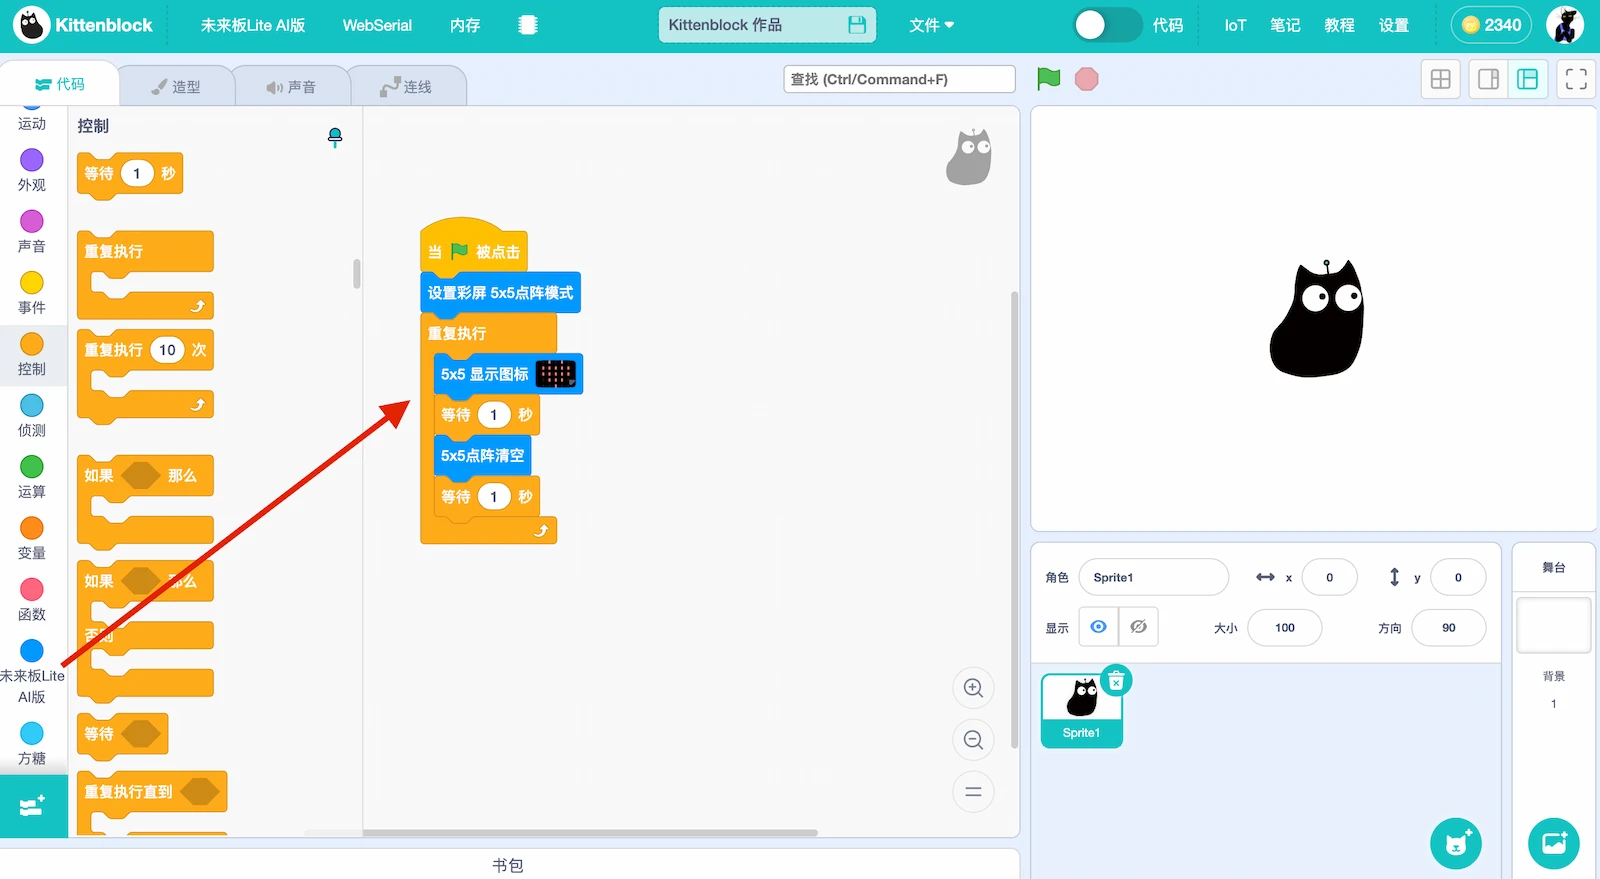The image size is (1600, 879).
Task: Switch to the 造型 costumes tab
Action: pyautogui.click(x=176, y=87)
